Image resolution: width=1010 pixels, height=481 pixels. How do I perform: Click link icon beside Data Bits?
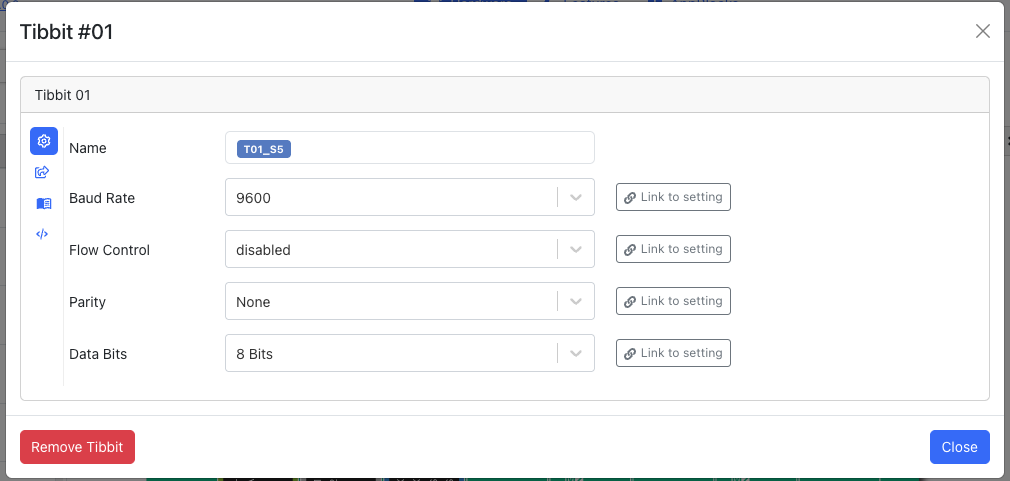[x=631, y=353]
